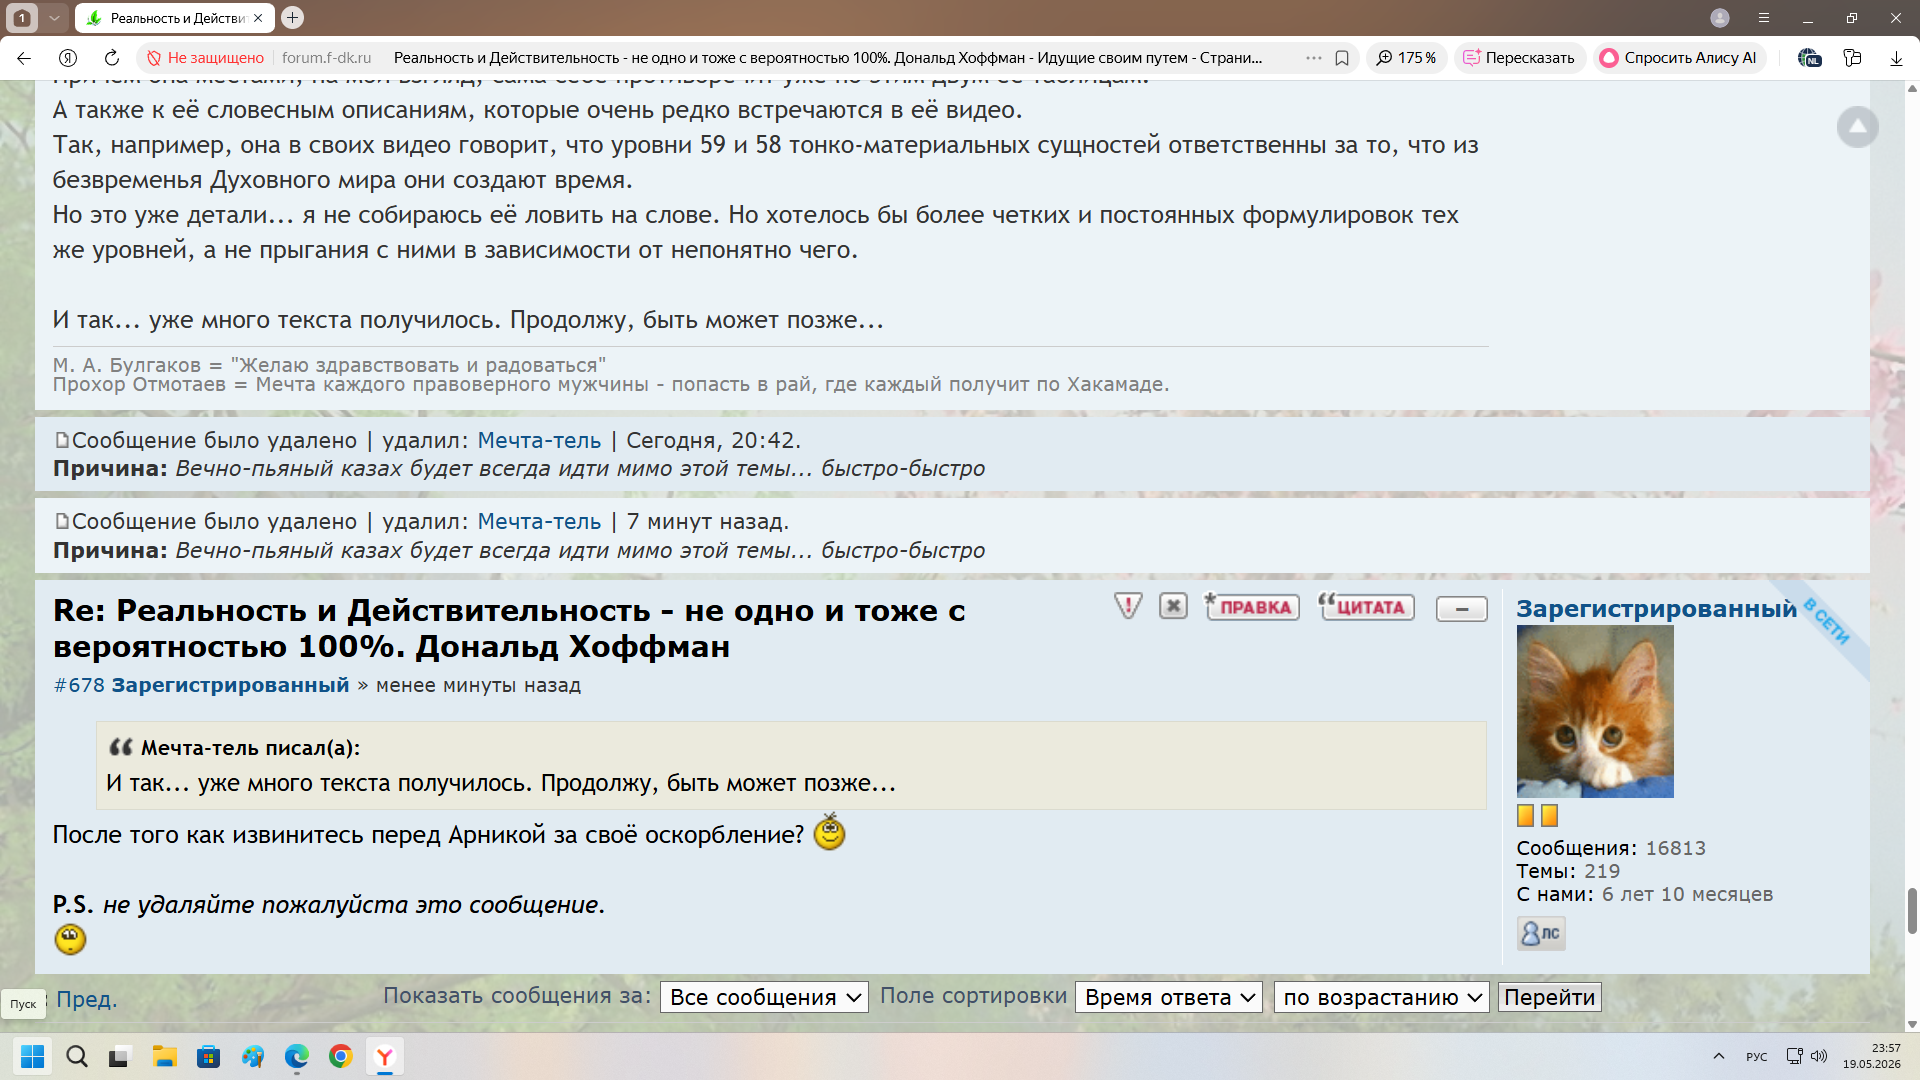
Task: Open the three-dots page menu in the address bar
Action: pyautogui.click(x=1313, y=58)
